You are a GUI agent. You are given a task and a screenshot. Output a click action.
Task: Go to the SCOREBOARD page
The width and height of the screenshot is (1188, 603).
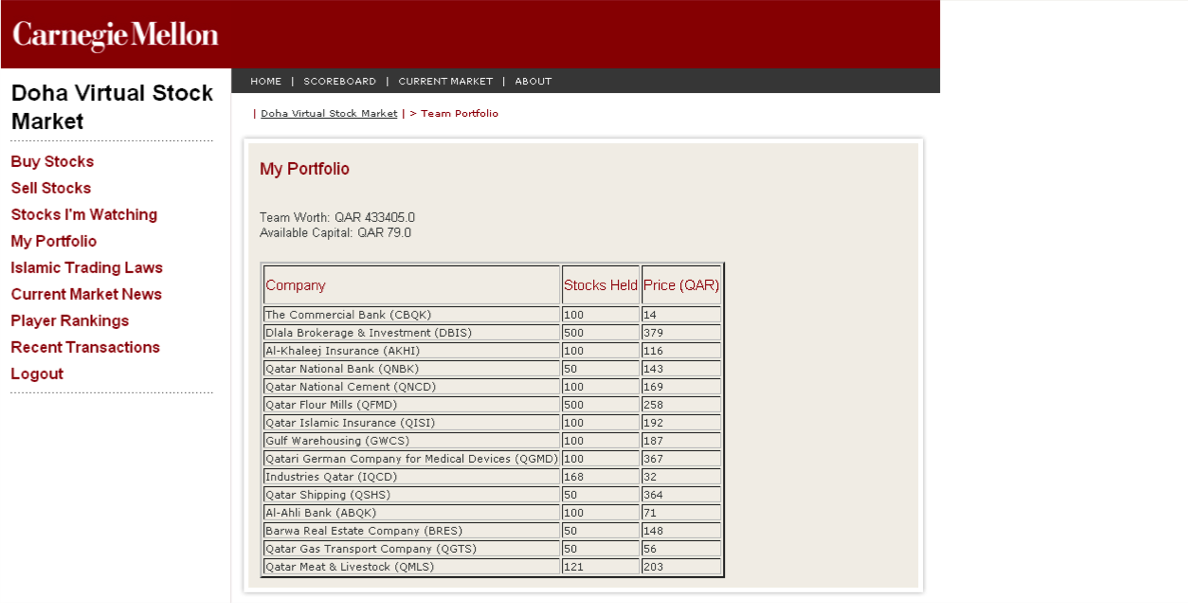[339, 81]
